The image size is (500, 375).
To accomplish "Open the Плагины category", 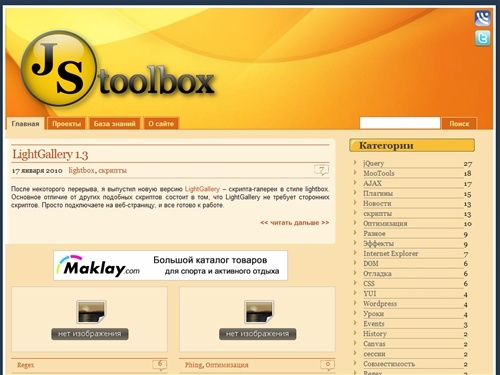I will pyautogui.click(x=378, y=193).
